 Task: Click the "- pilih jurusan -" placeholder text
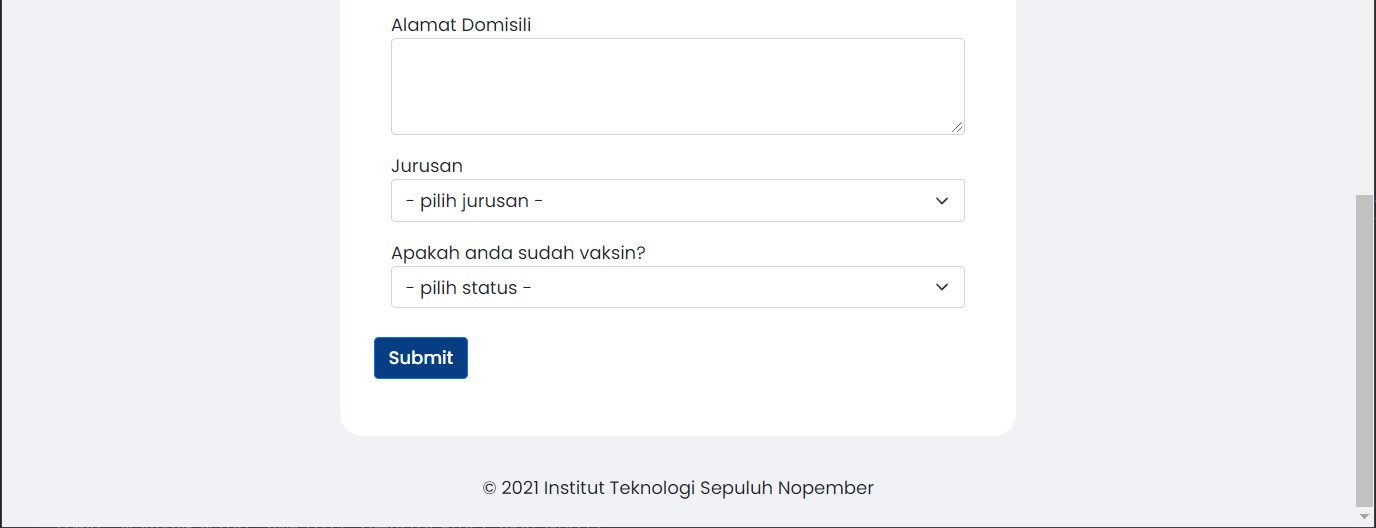click(475, 201)
